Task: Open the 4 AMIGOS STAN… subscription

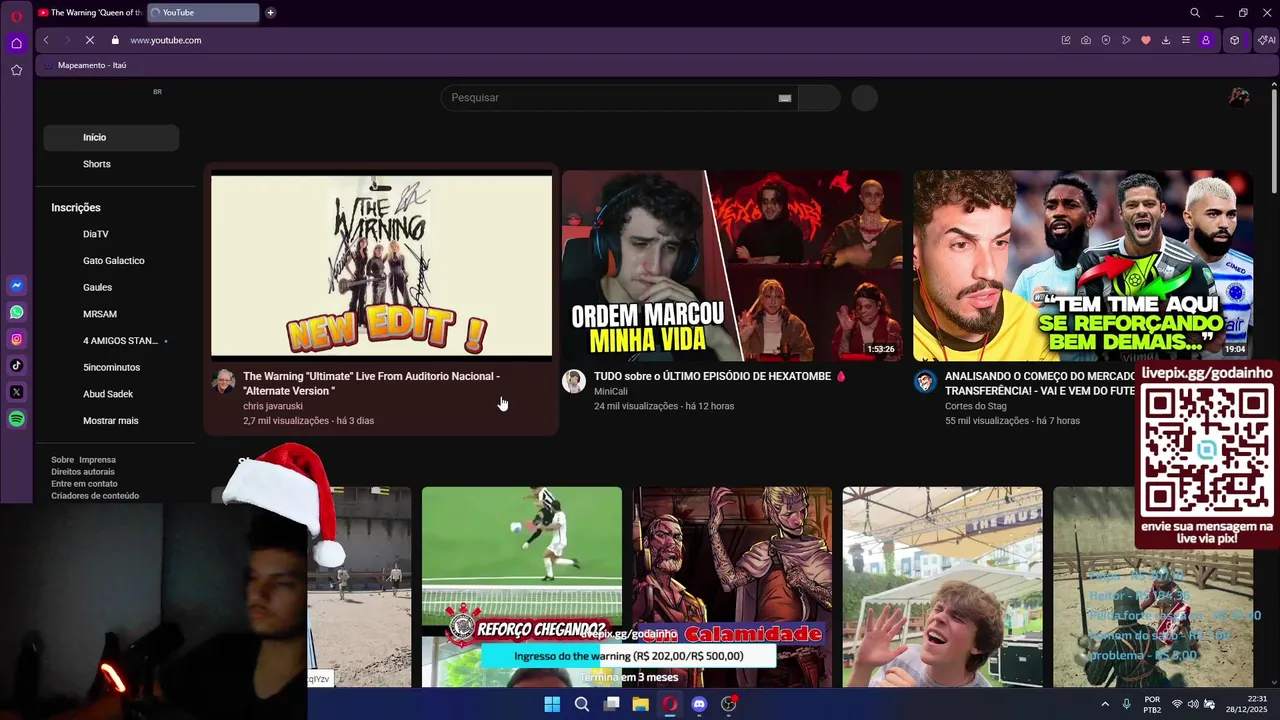Action: 121,341
